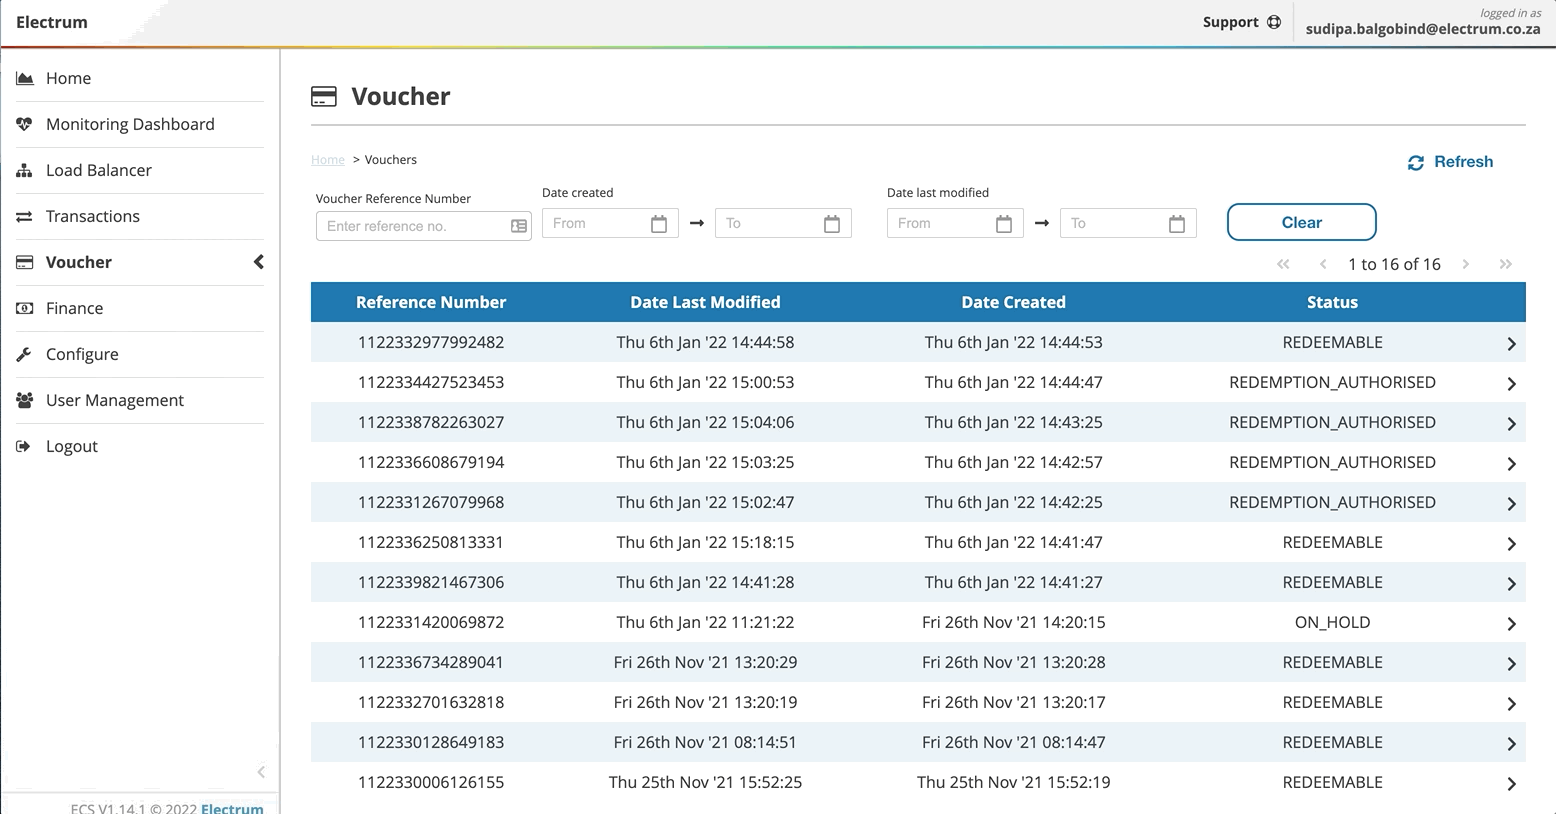Click the Monitoring Dashboard heartbeat icon
Viewport: 1556px width, 814px height.
click(x=25, y=124)
